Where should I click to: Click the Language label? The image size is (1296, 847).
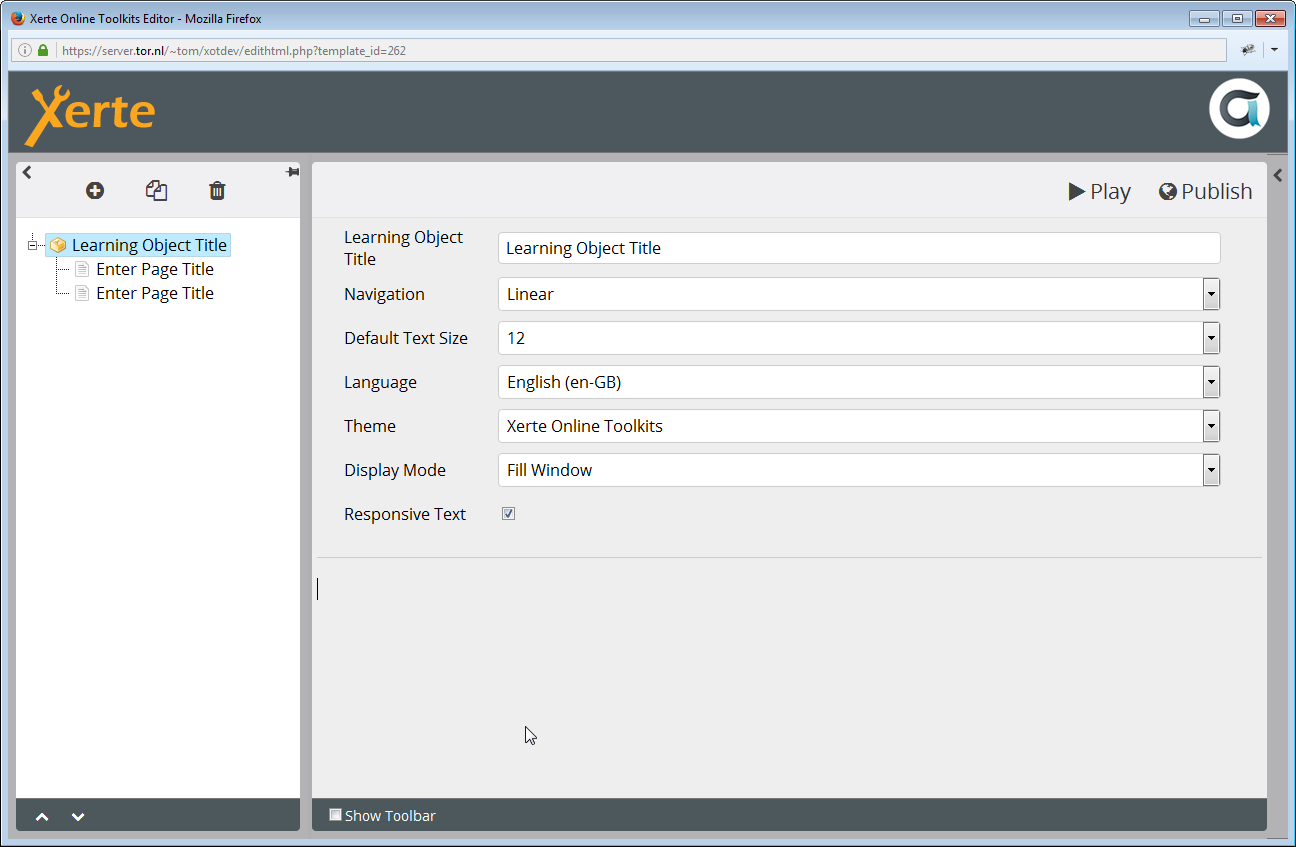(380, 382)
